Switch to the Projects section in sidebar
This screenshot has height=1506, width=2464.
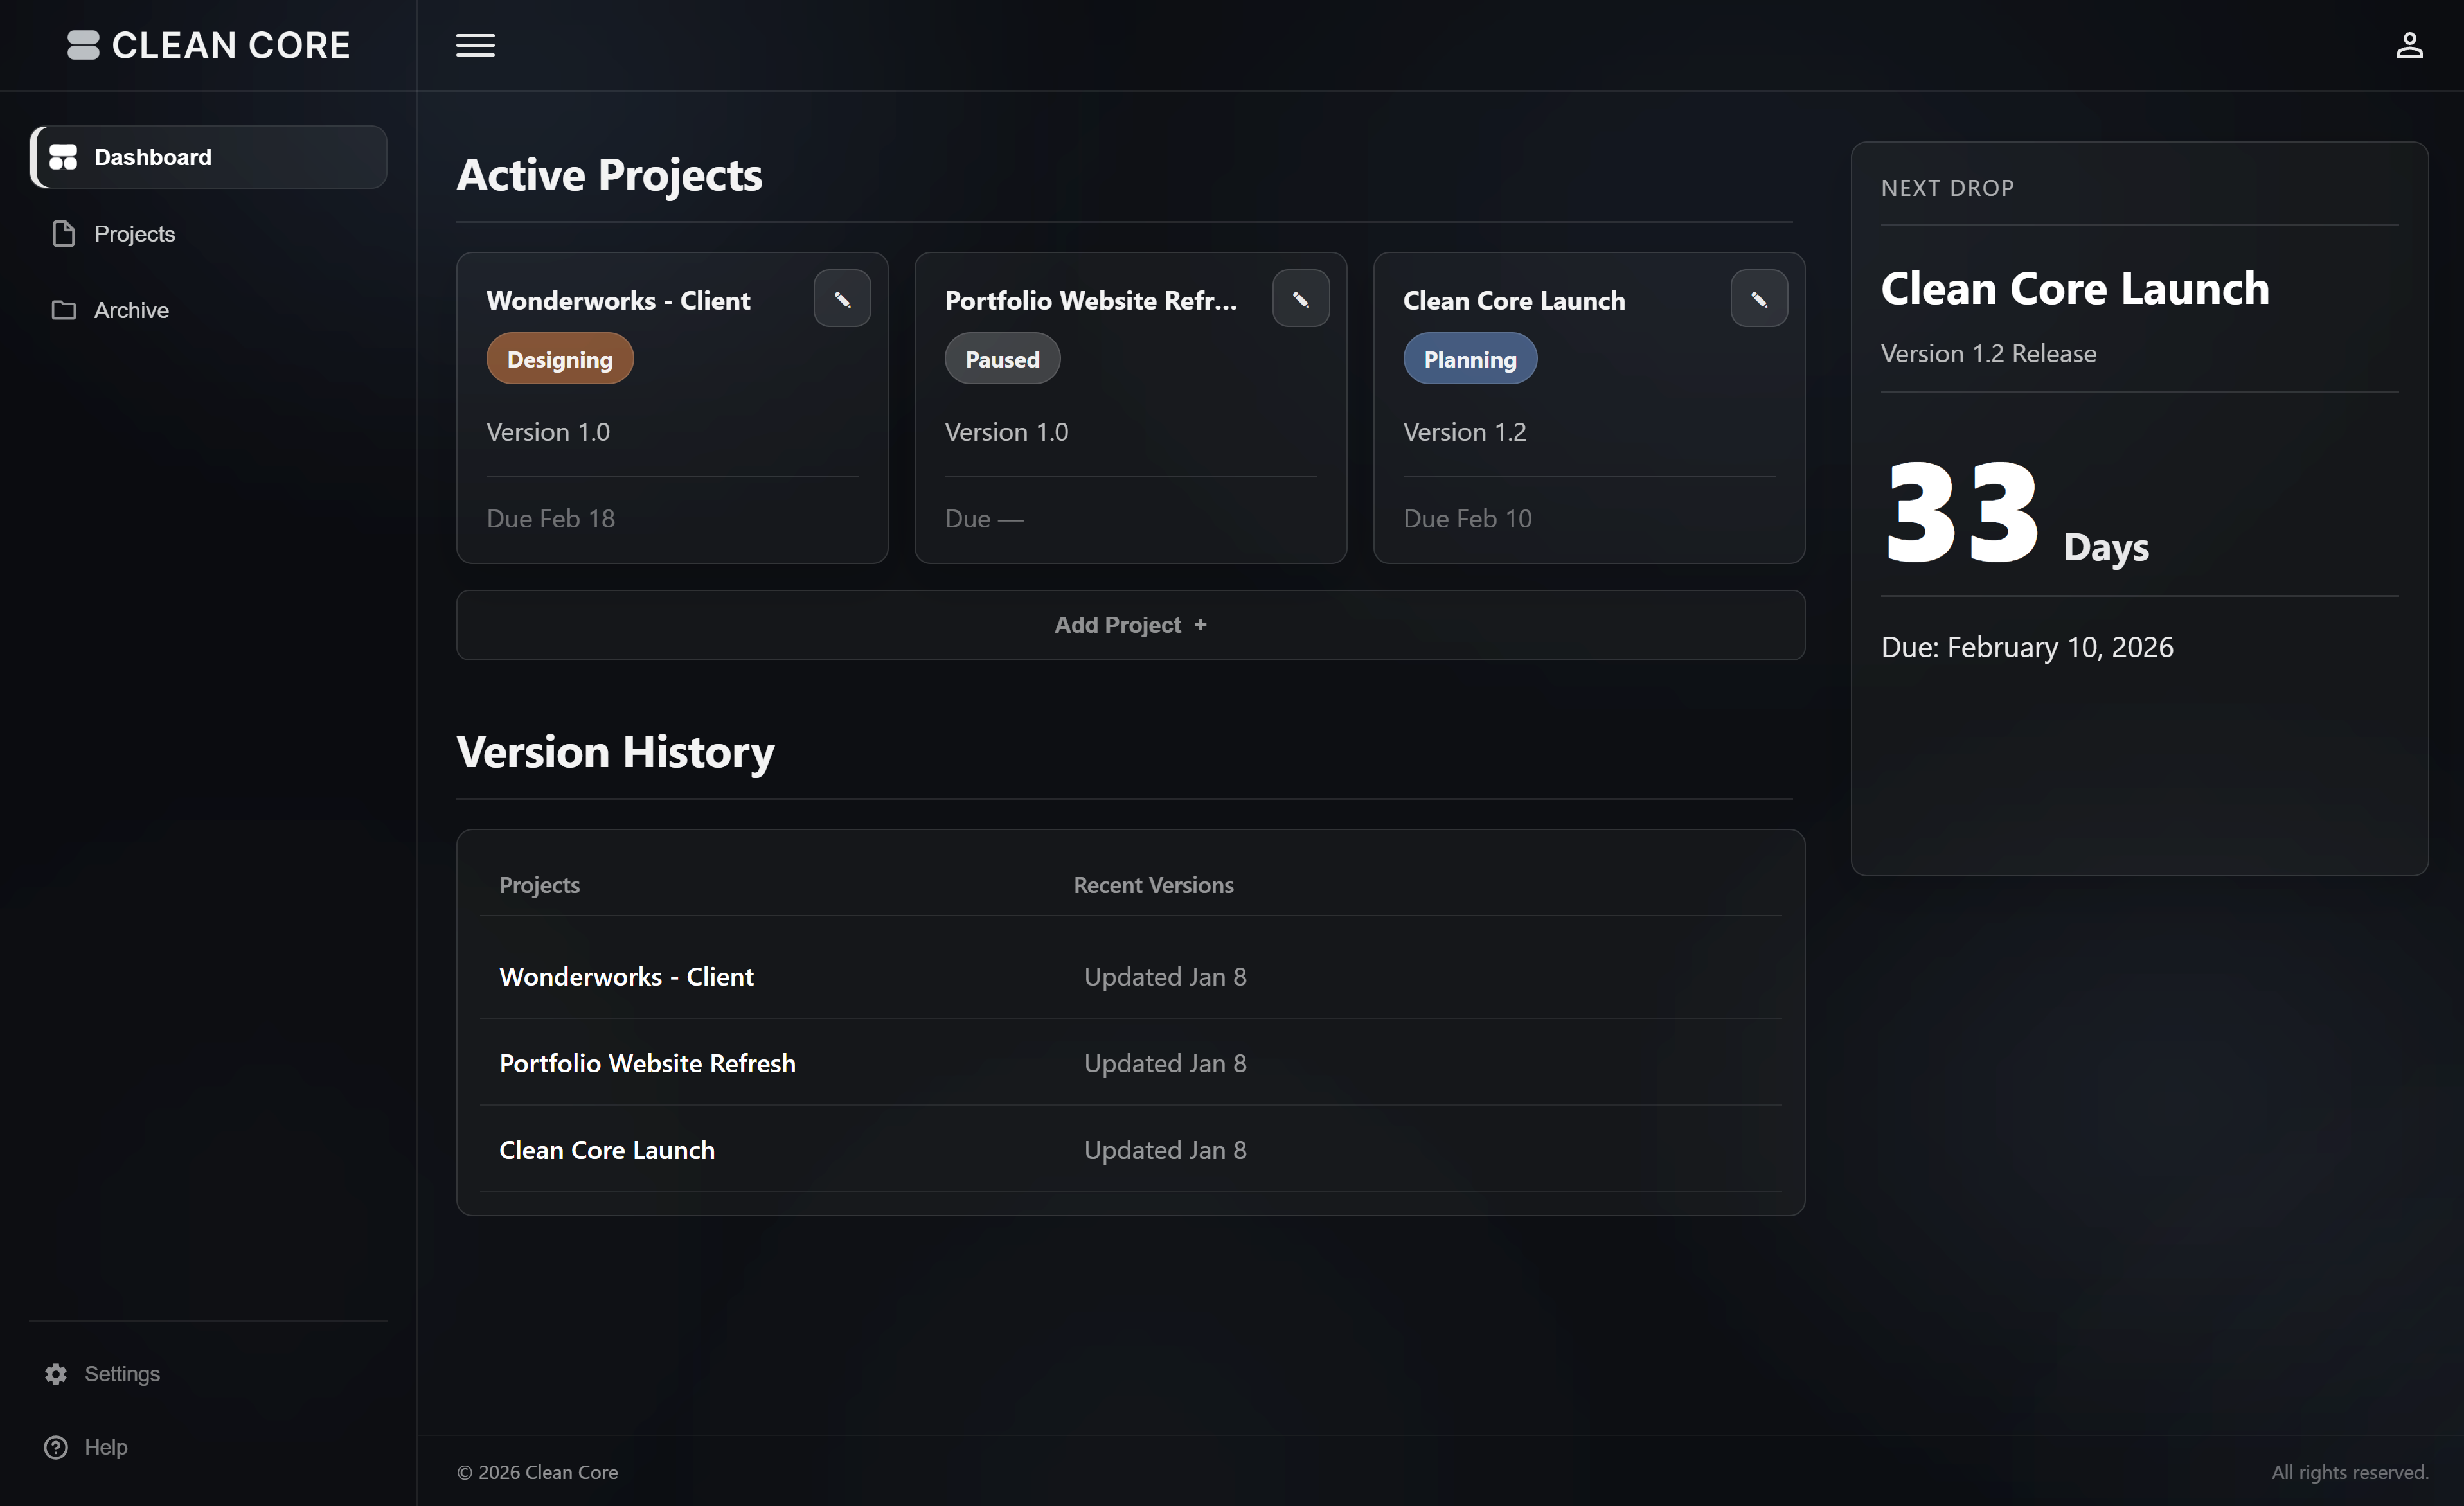(133, 233)
